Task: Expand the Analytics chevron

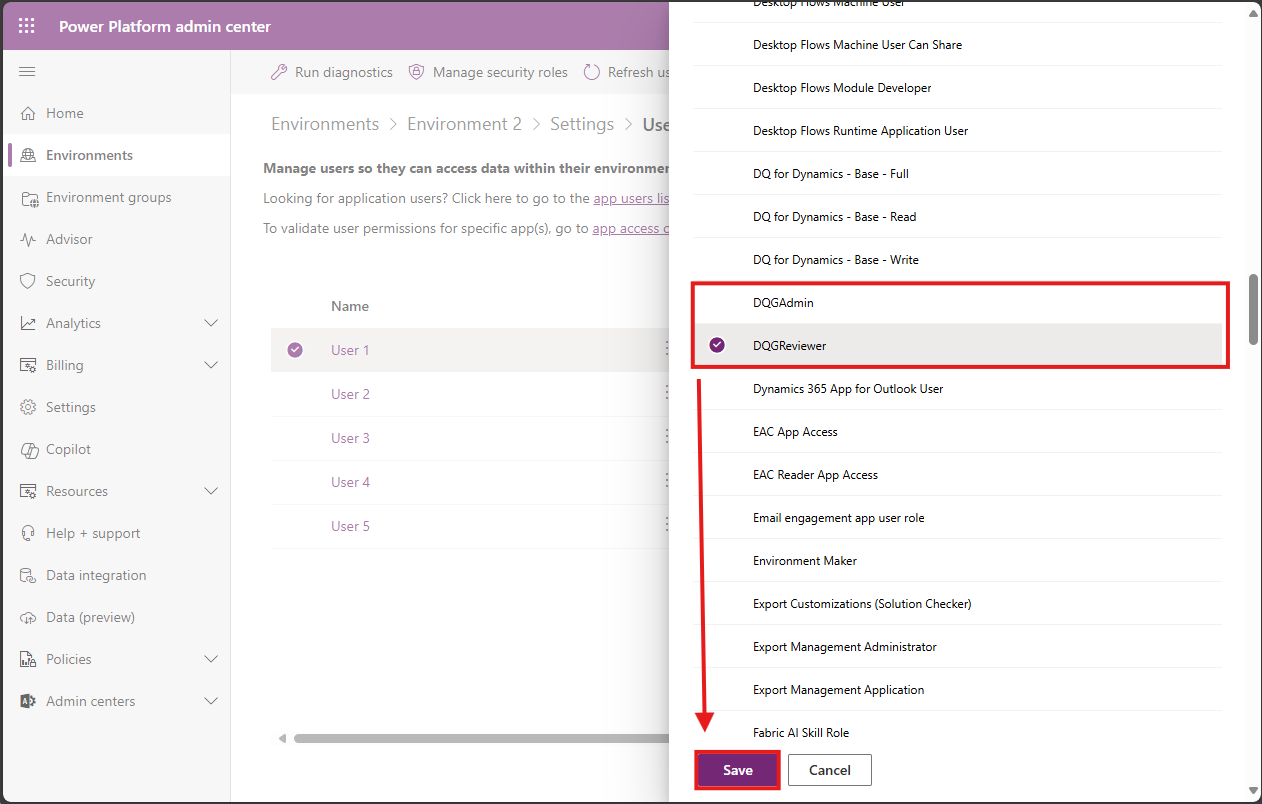Action: [211, 323]
